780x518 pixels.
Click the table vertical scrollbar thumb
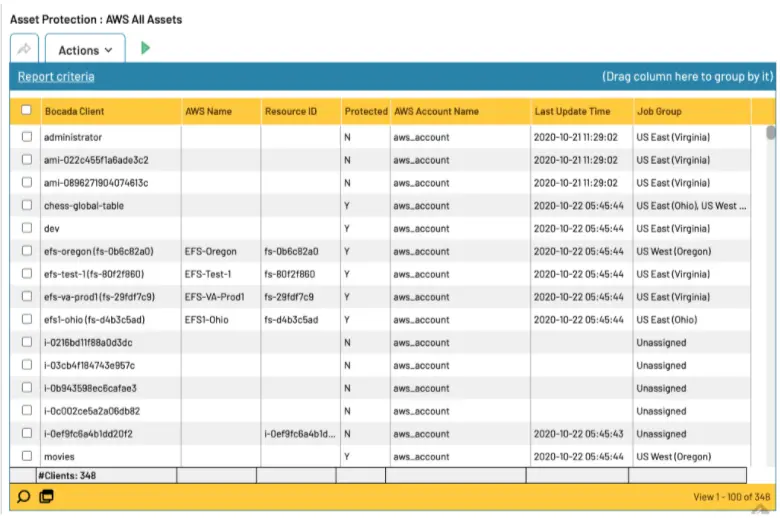tap(771, 133)
